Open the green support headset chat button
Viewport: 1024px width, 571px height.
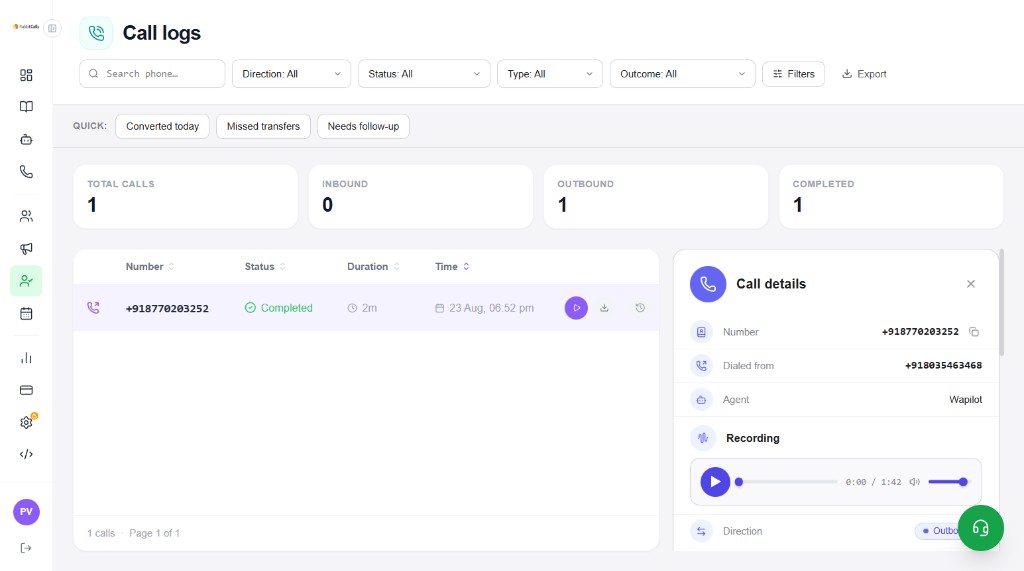click(x=980, y=528)
